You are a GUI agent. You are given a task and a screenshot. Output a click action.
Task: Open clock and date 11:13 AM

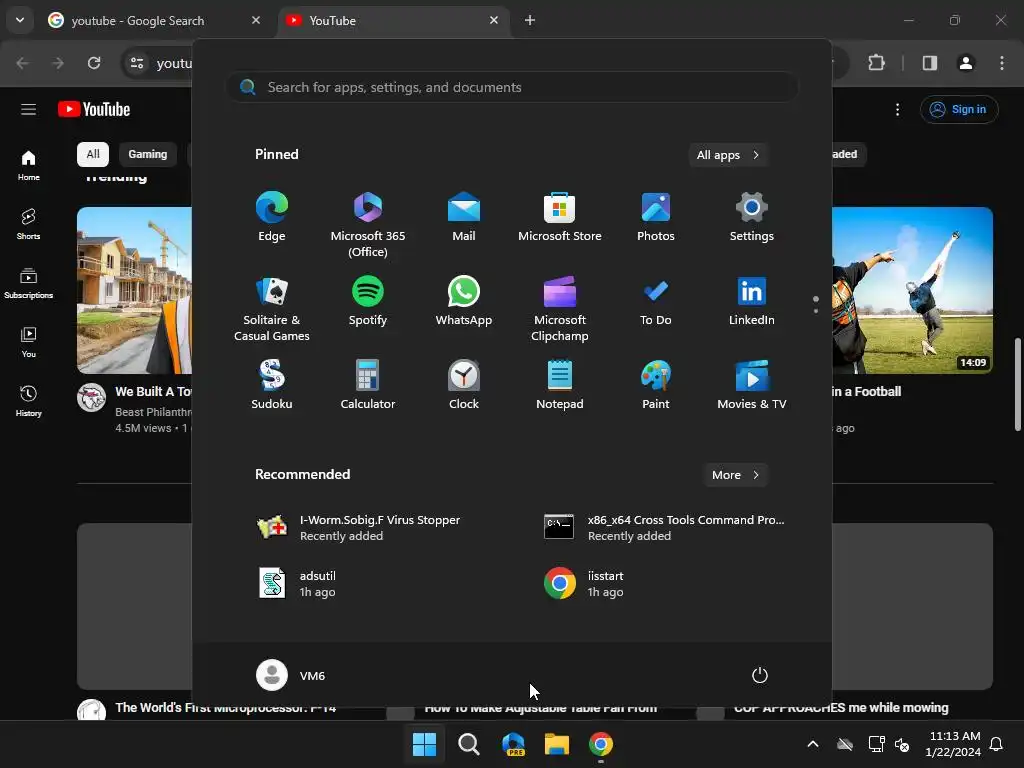(x=953, y=744)
